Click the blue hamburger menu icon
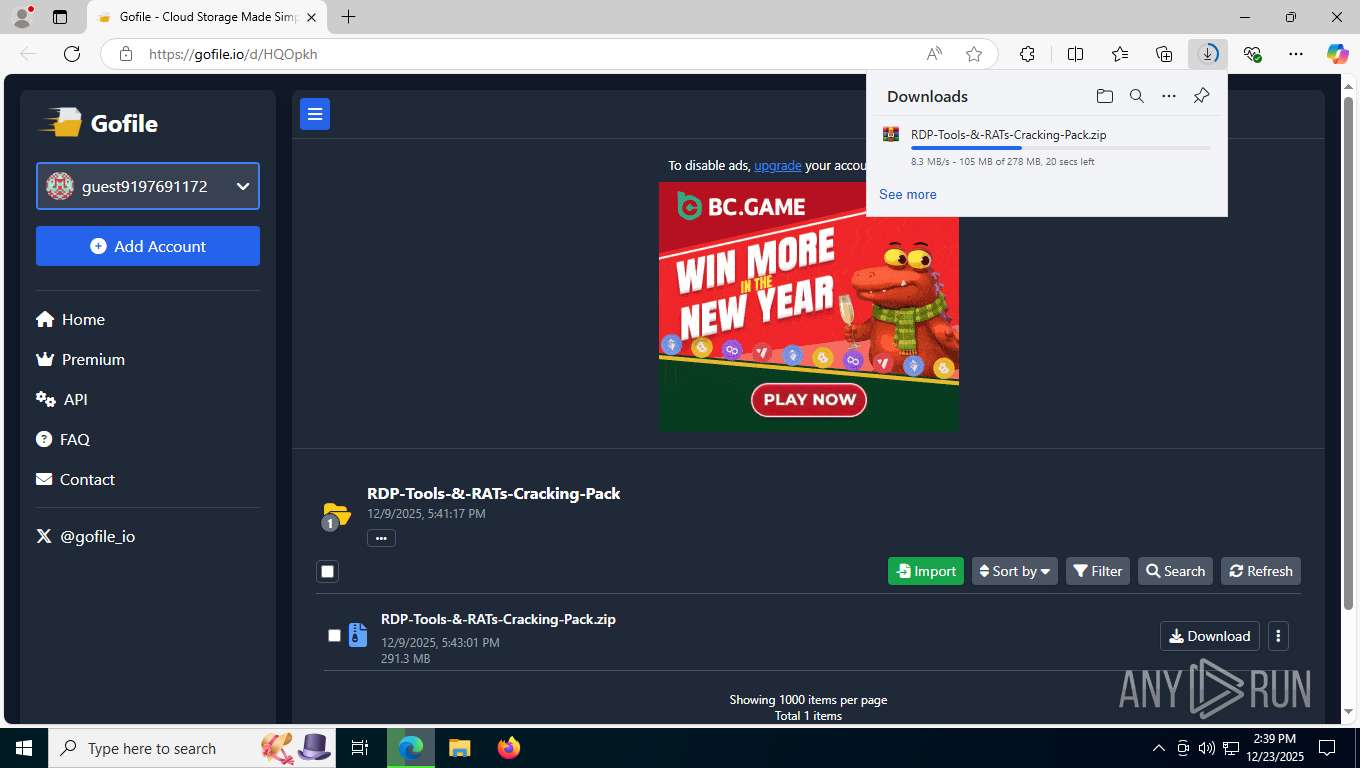 [x=315, y=114]
